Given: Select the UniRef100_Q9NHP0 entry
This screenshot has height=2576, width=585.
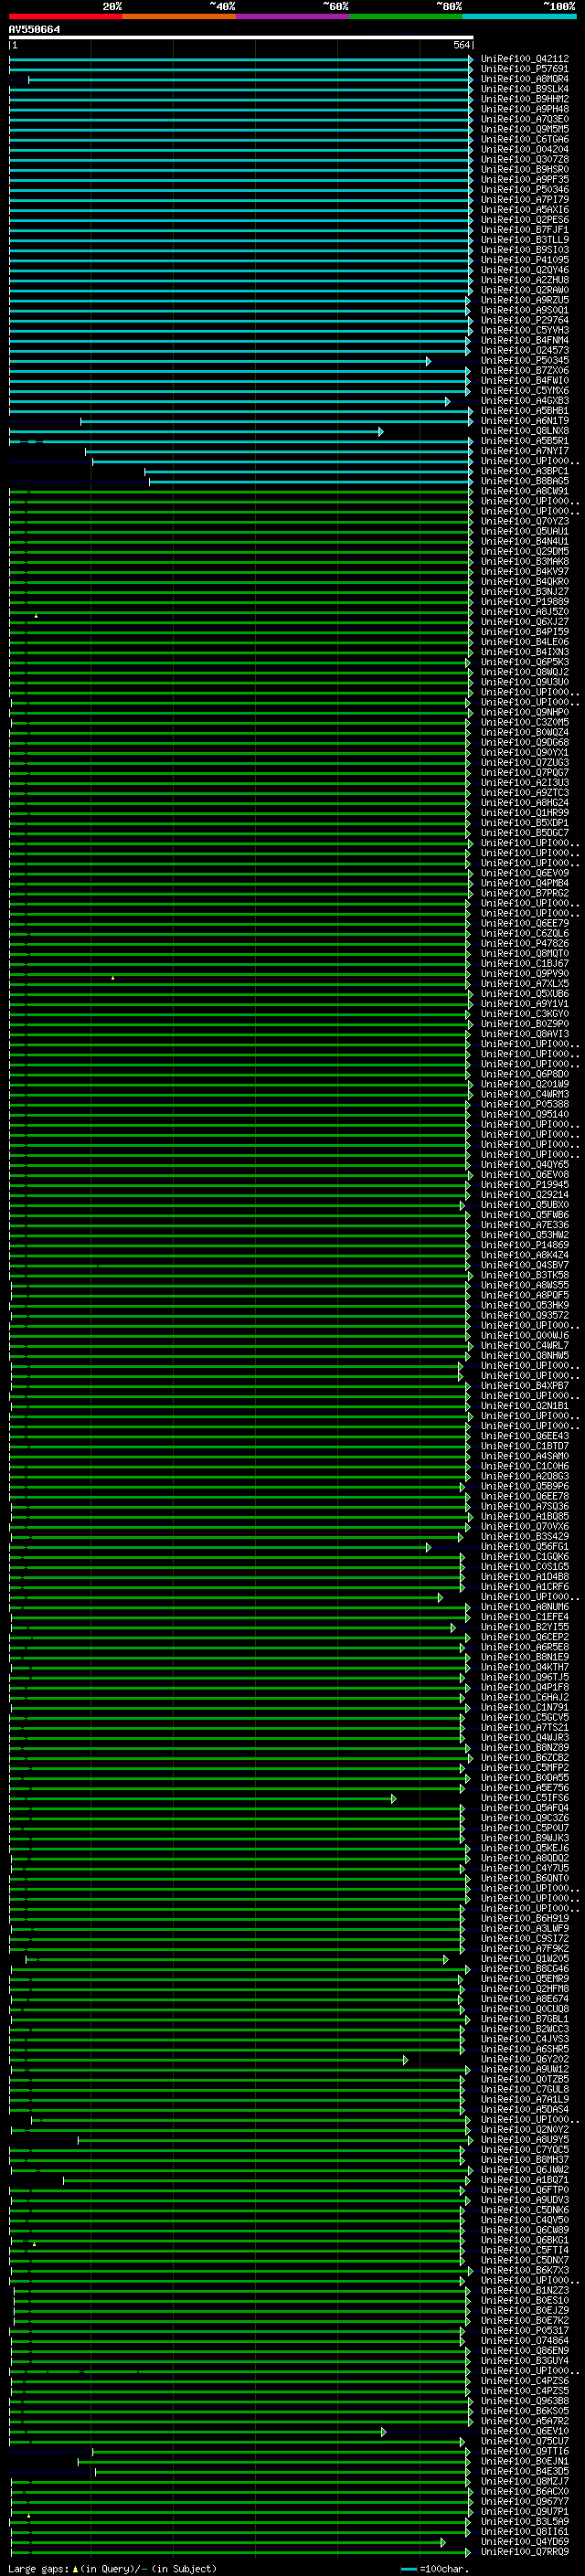Looking at the screenshot, I should coord(524,712).
